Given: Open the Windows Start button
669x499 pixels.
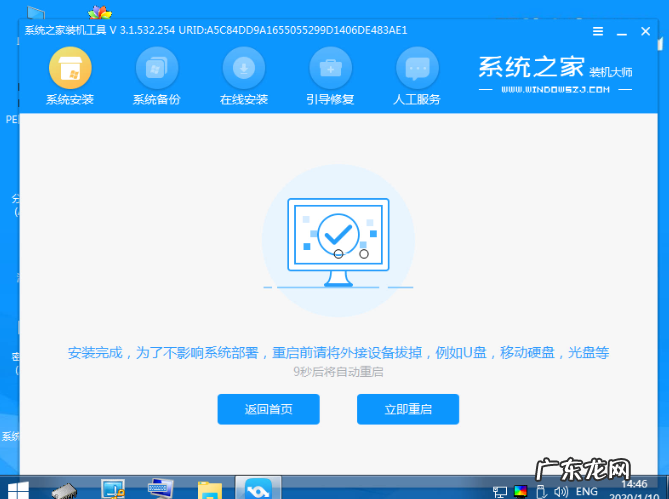Looking at the screenshot, I should [x=18, y=490].
